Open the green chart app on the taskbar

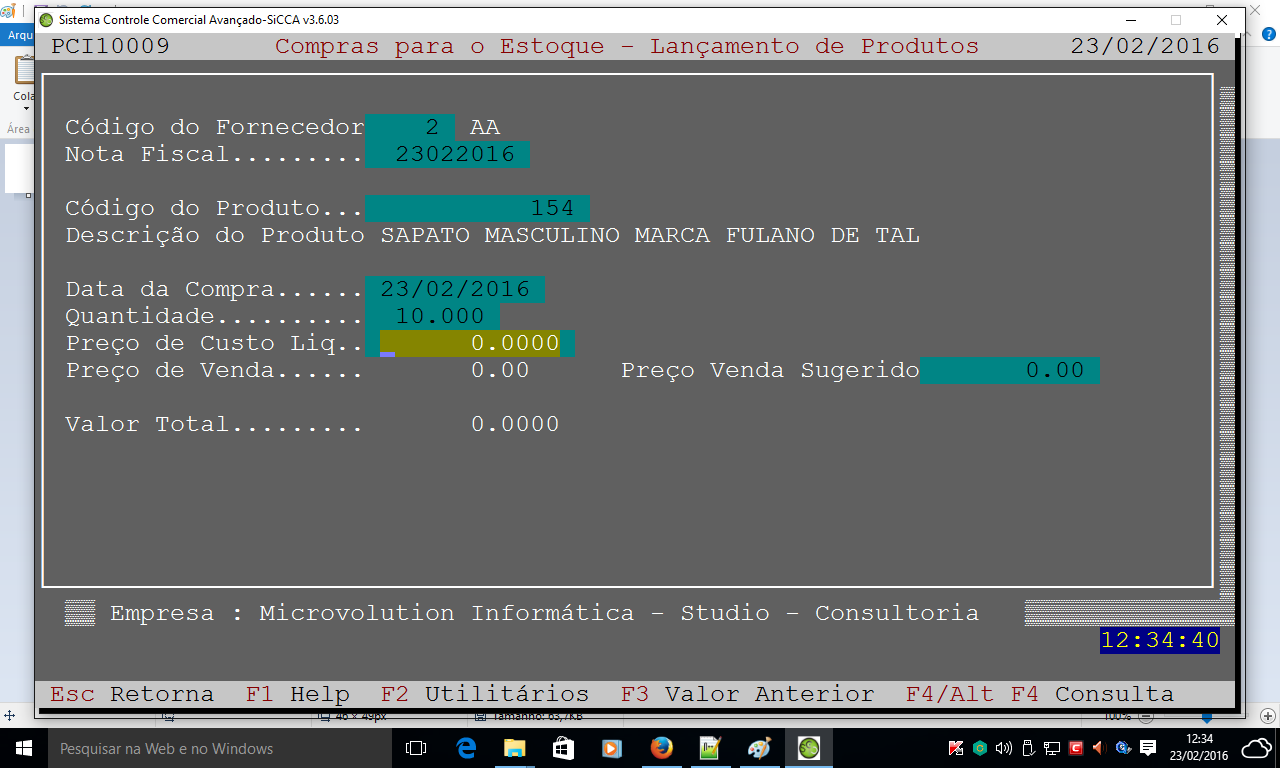(710, 748)
